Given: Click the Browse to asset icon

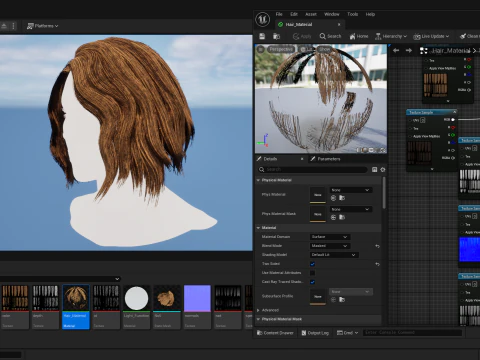Looking at the screenshot, I should coord(276,36).
